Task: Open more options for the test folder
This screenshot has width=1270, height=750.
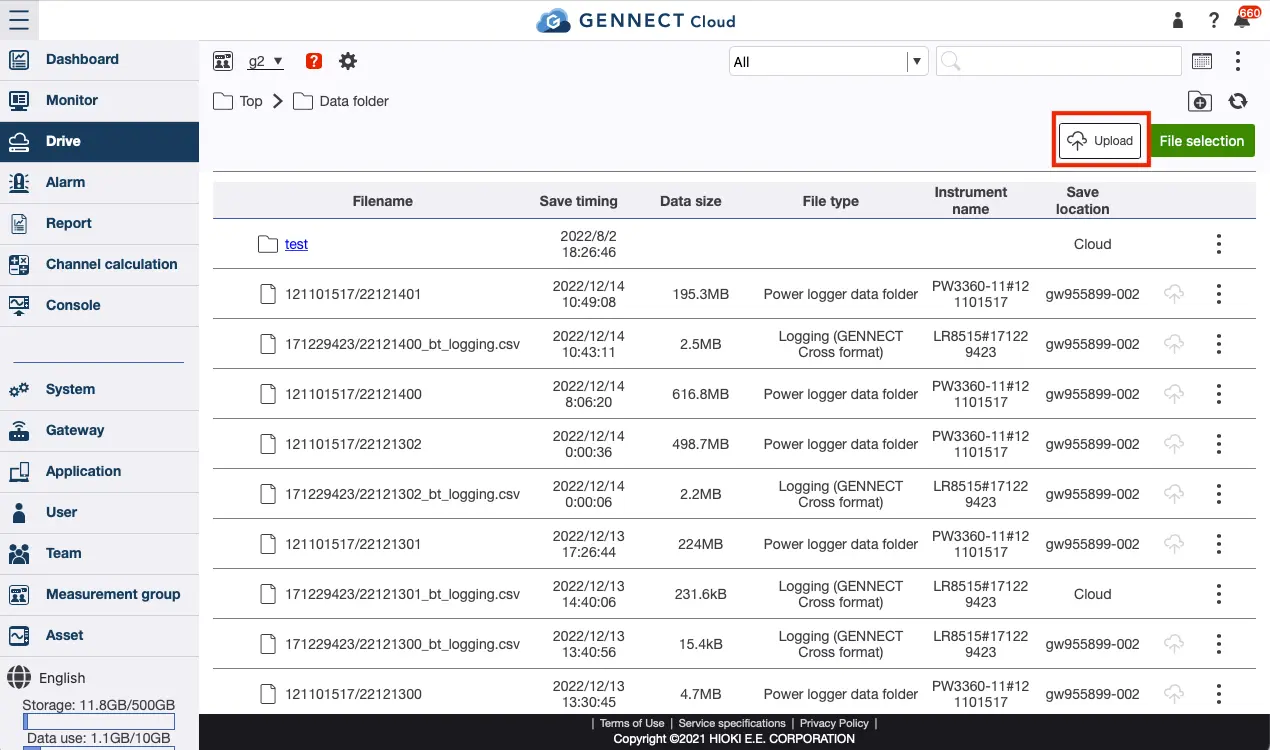Action: [x=1219, y=244]
